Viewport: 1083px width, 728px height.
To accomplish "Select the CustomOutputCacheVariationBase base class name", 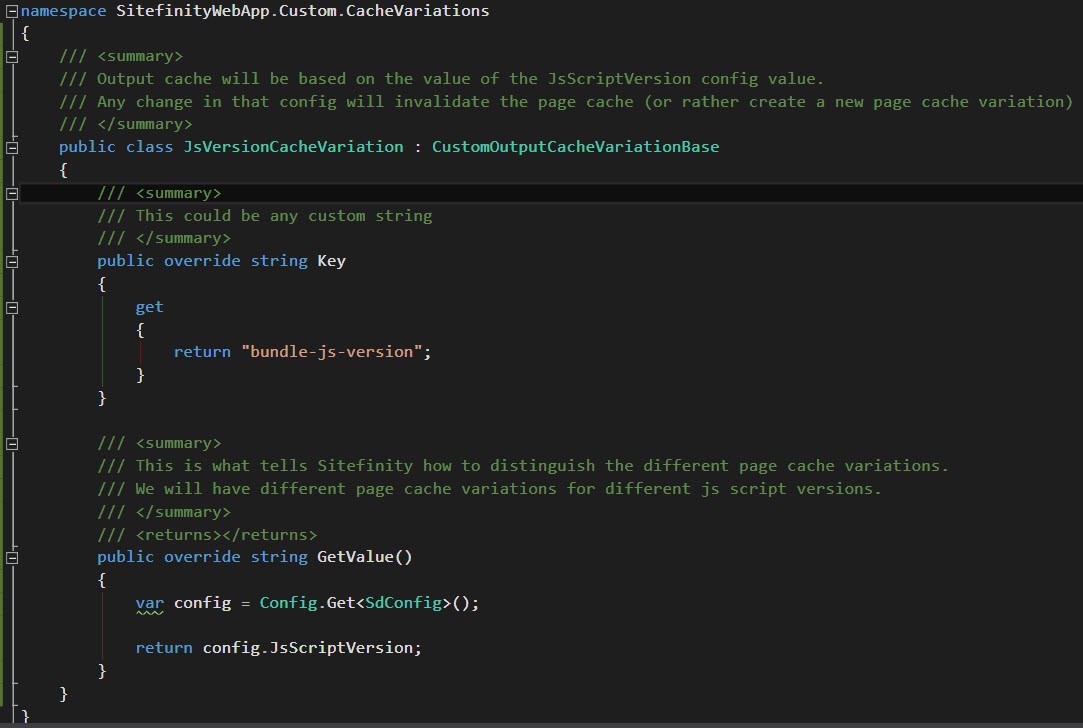I will pyautogui.click(x=575, y=146).
